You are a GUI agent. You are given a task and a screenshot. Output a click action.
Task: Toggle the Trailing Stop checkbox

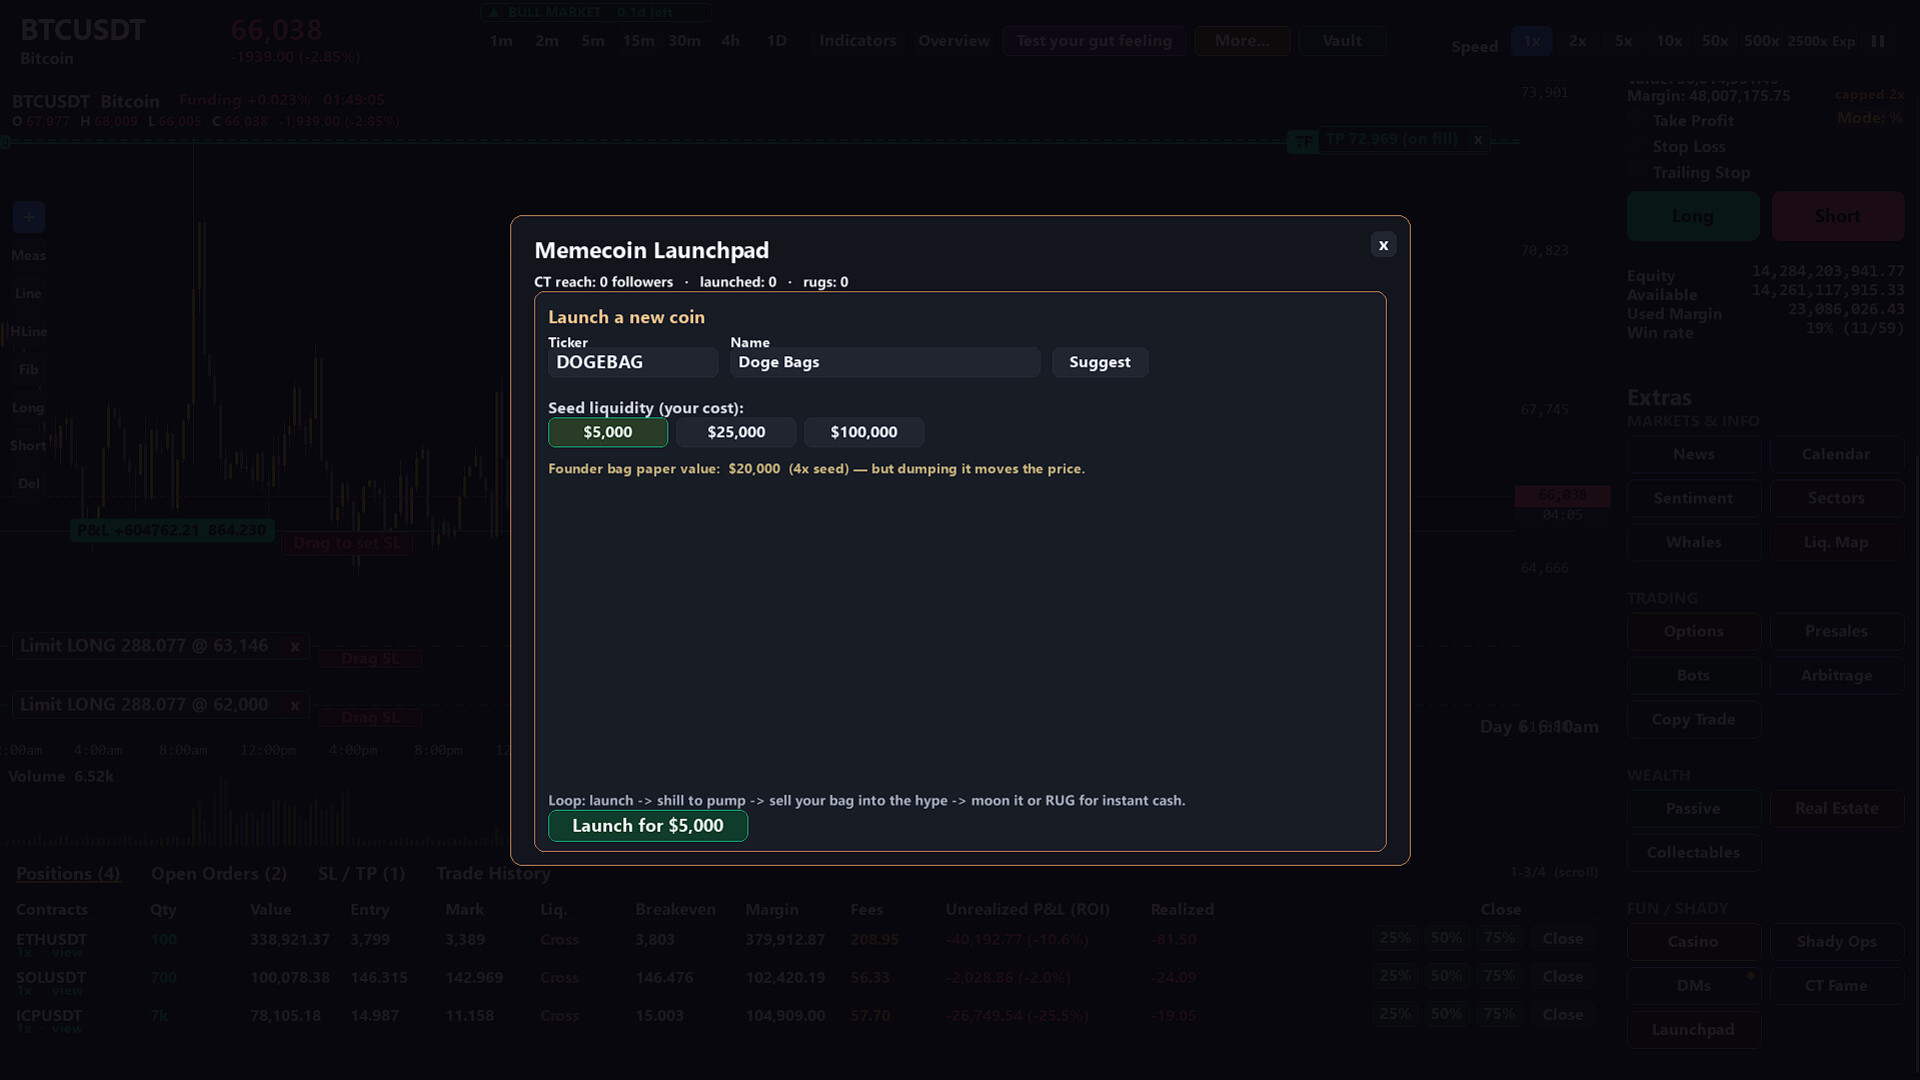pyautogui.click(x=1636, y=172)
